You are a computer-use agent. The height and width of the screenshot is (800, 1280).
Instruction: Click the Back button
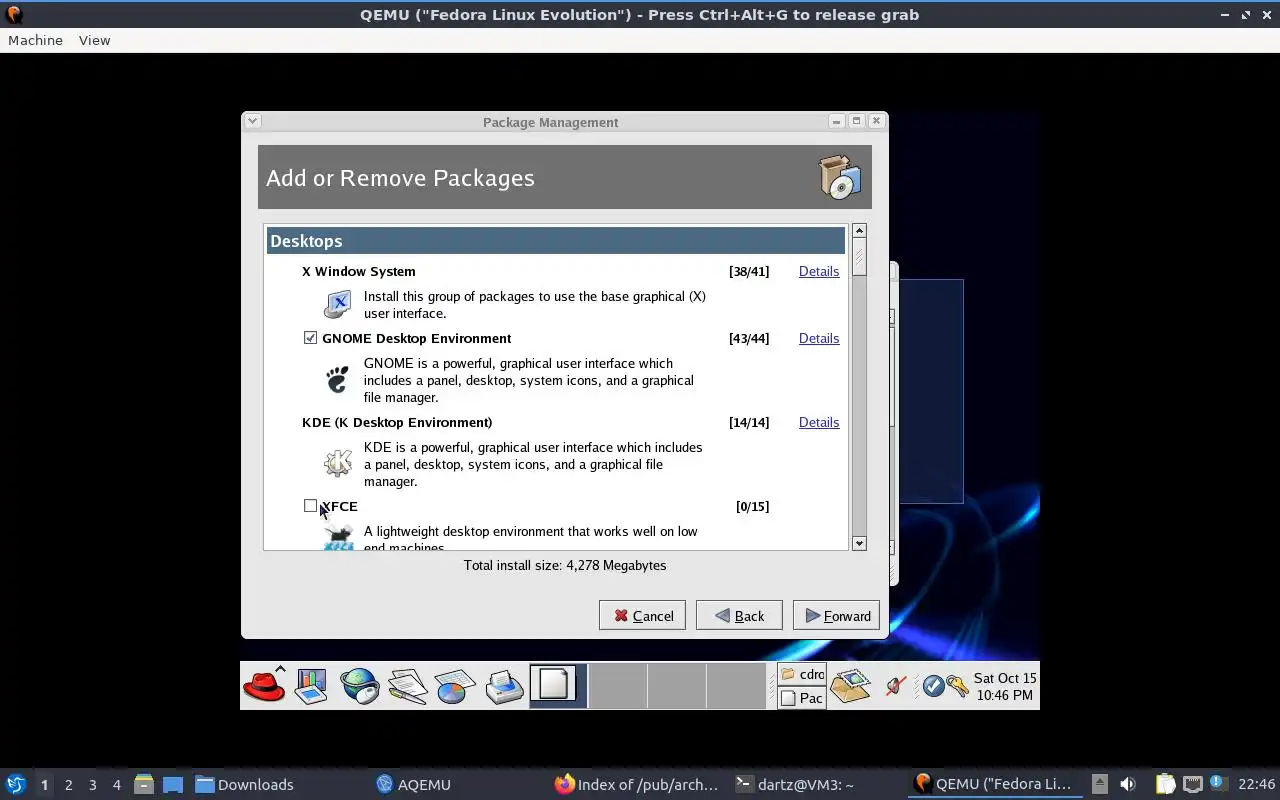[739, 615]
